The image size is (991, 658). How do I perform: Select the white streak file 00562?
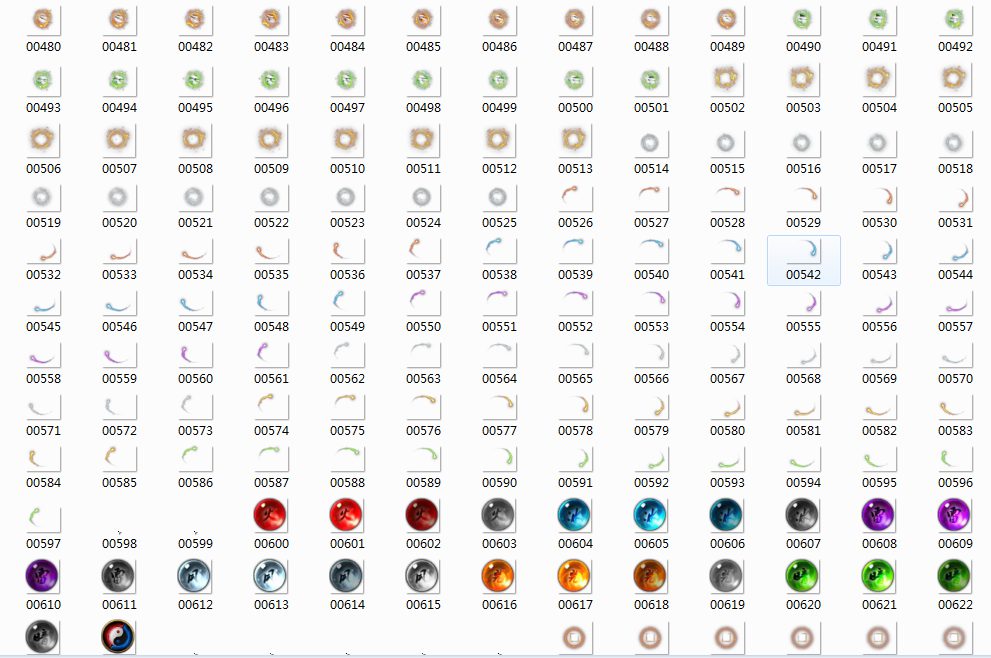coord(346,354)
